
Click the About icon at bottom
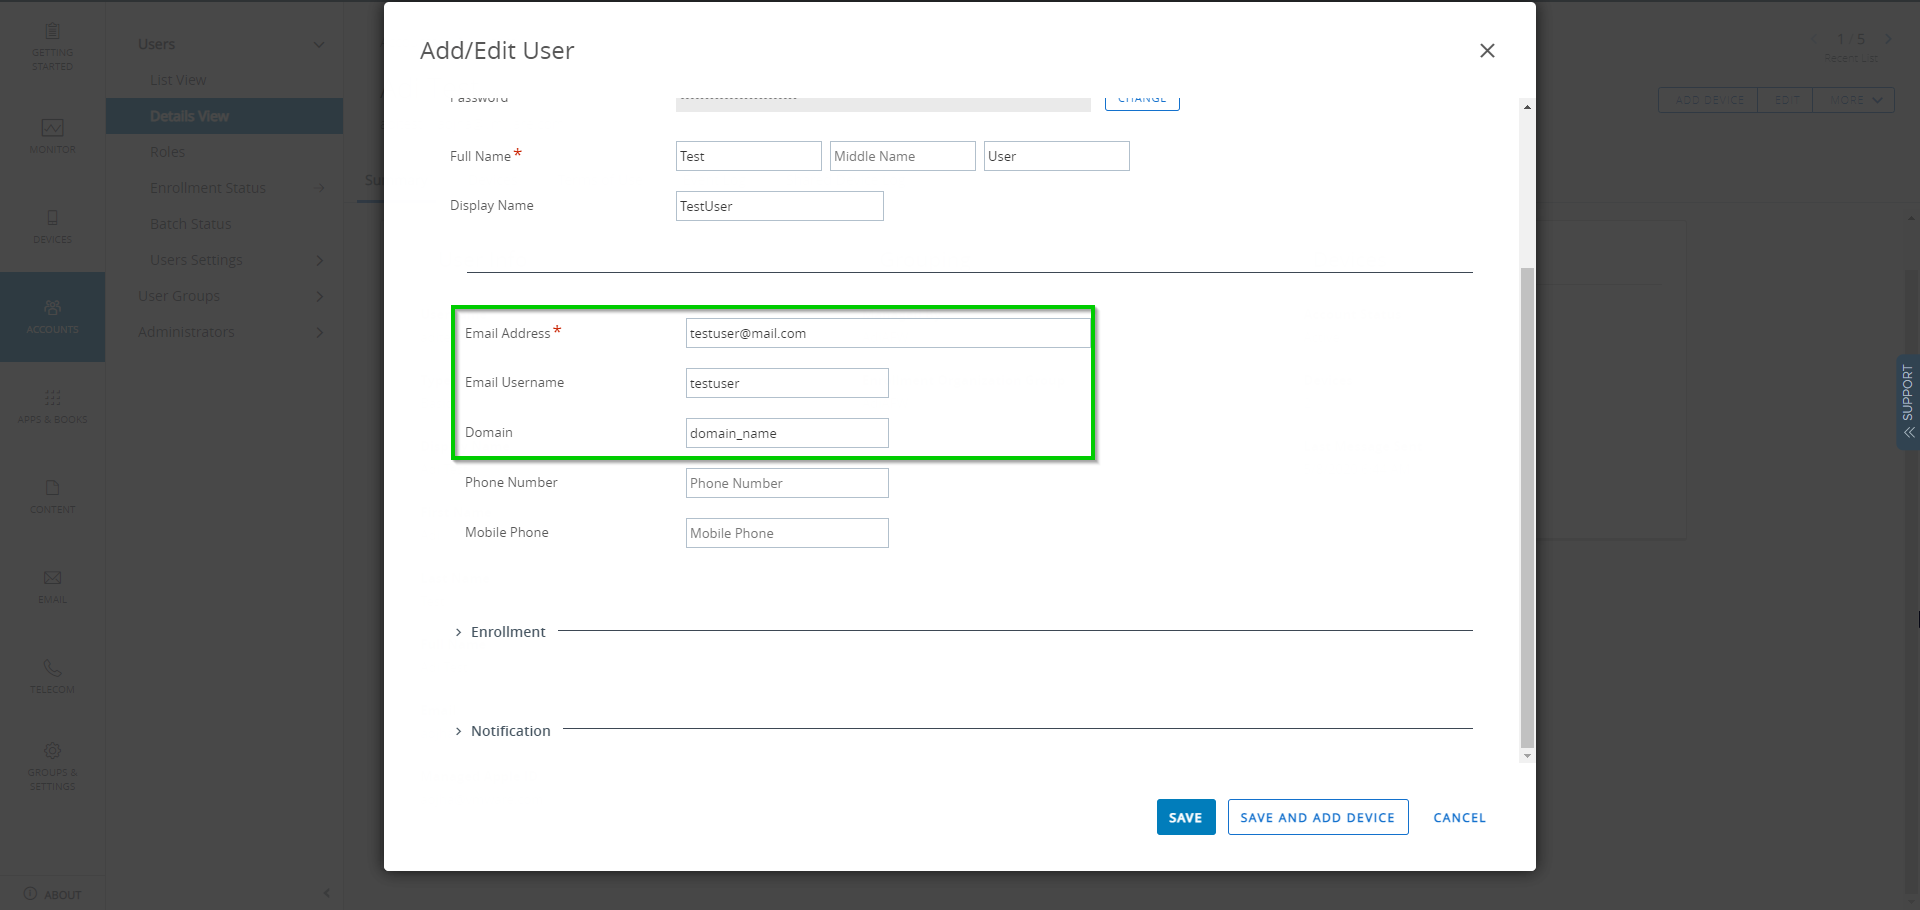(x=51, y=893)
